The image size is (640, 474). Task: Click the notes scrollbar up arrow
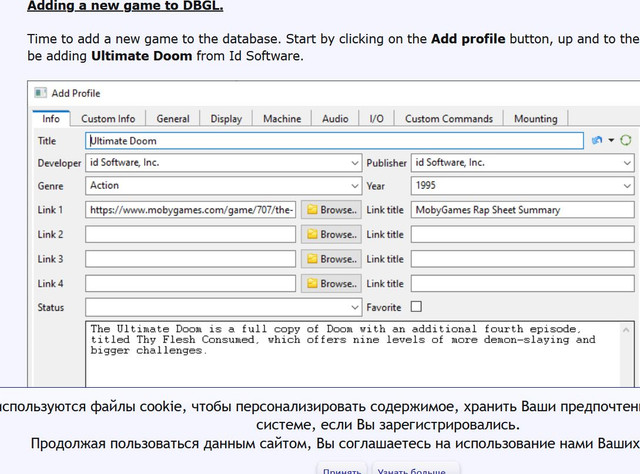click(626, 329)
